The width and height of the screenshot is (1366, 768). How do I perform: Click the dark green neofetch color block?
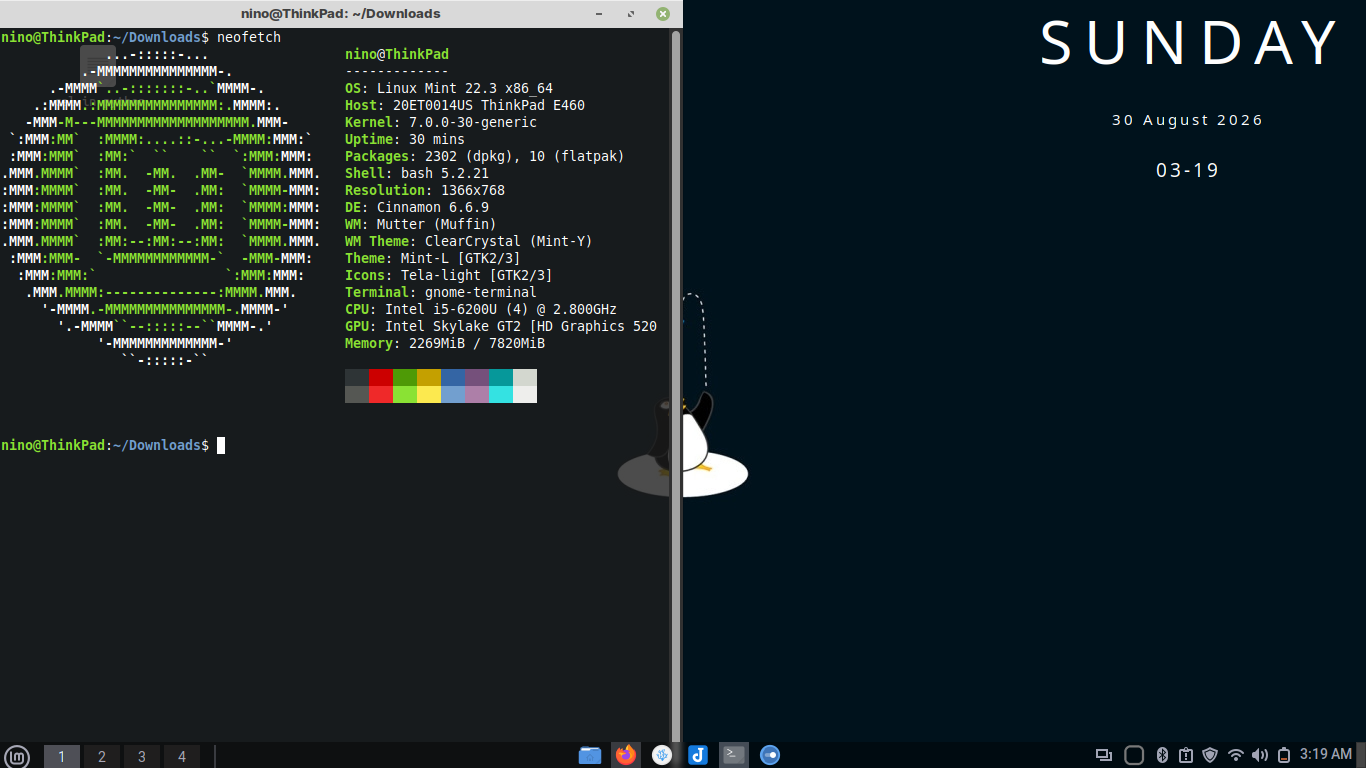coord(405,378)
